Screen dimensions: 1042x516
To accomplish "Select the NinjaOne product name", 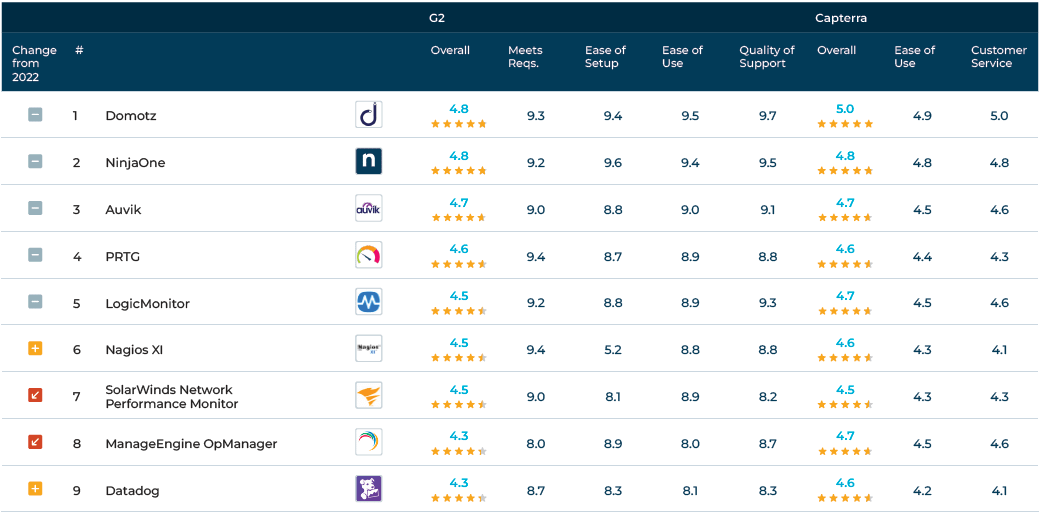I will (x=136, y=163).
